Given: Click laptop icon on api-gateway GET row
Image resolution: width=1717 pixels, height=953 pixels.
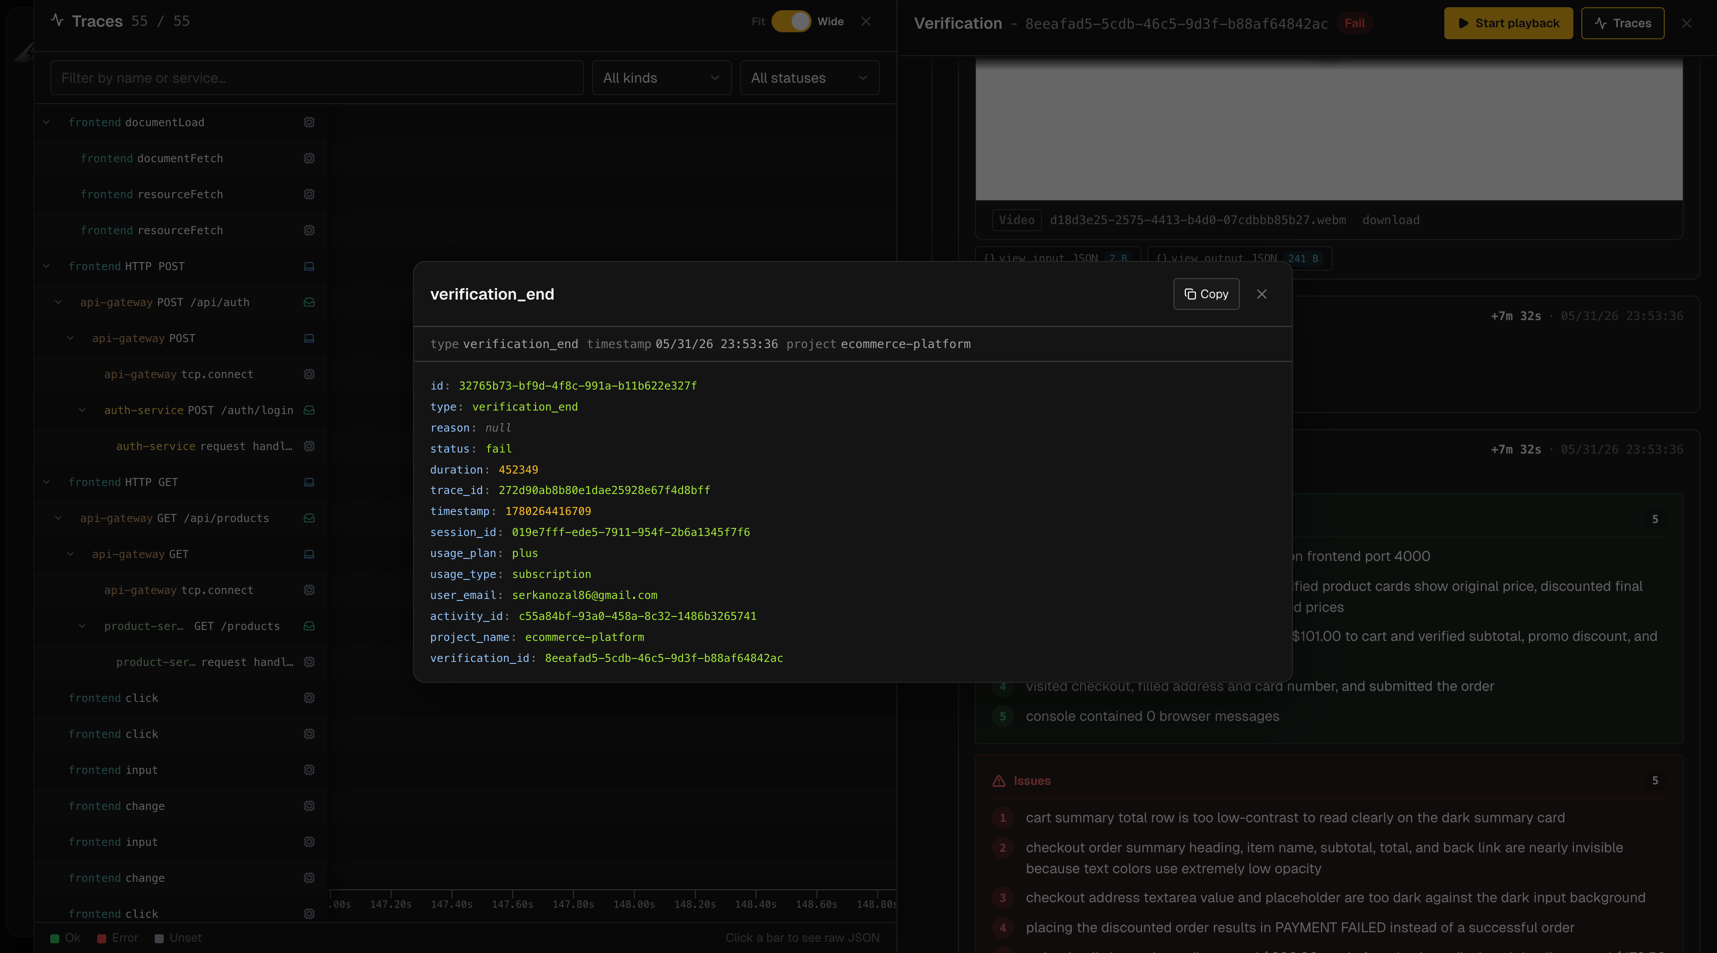Looking at the screenshot, I should tap(309, 554).
